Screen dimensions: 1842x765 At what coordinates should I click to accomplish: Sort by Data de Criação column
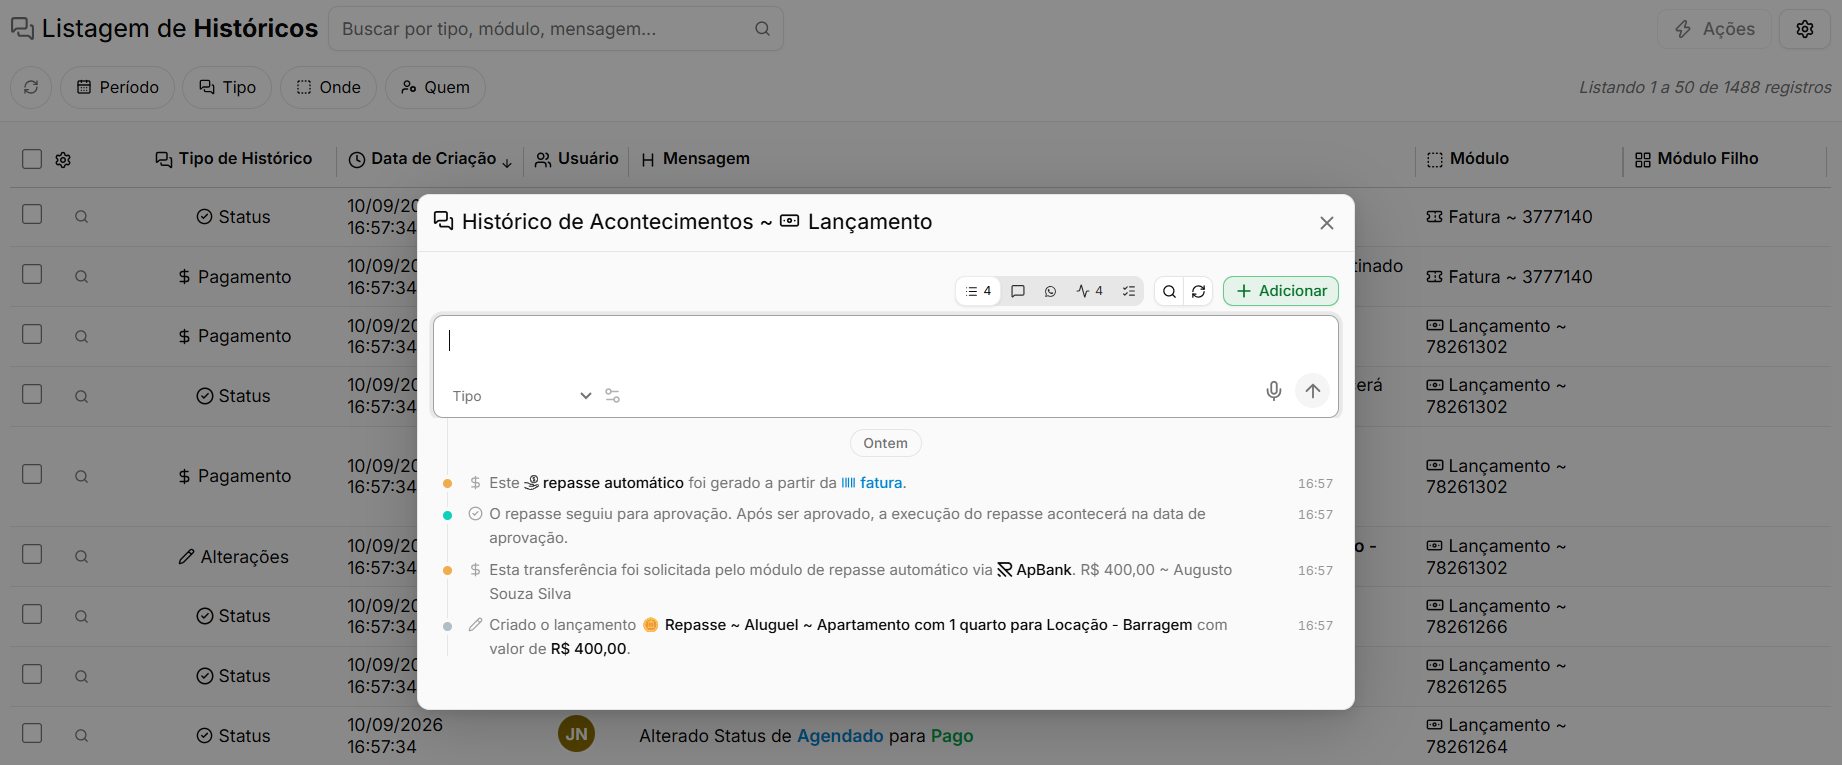pyautogui.click(x=431, y=159)
